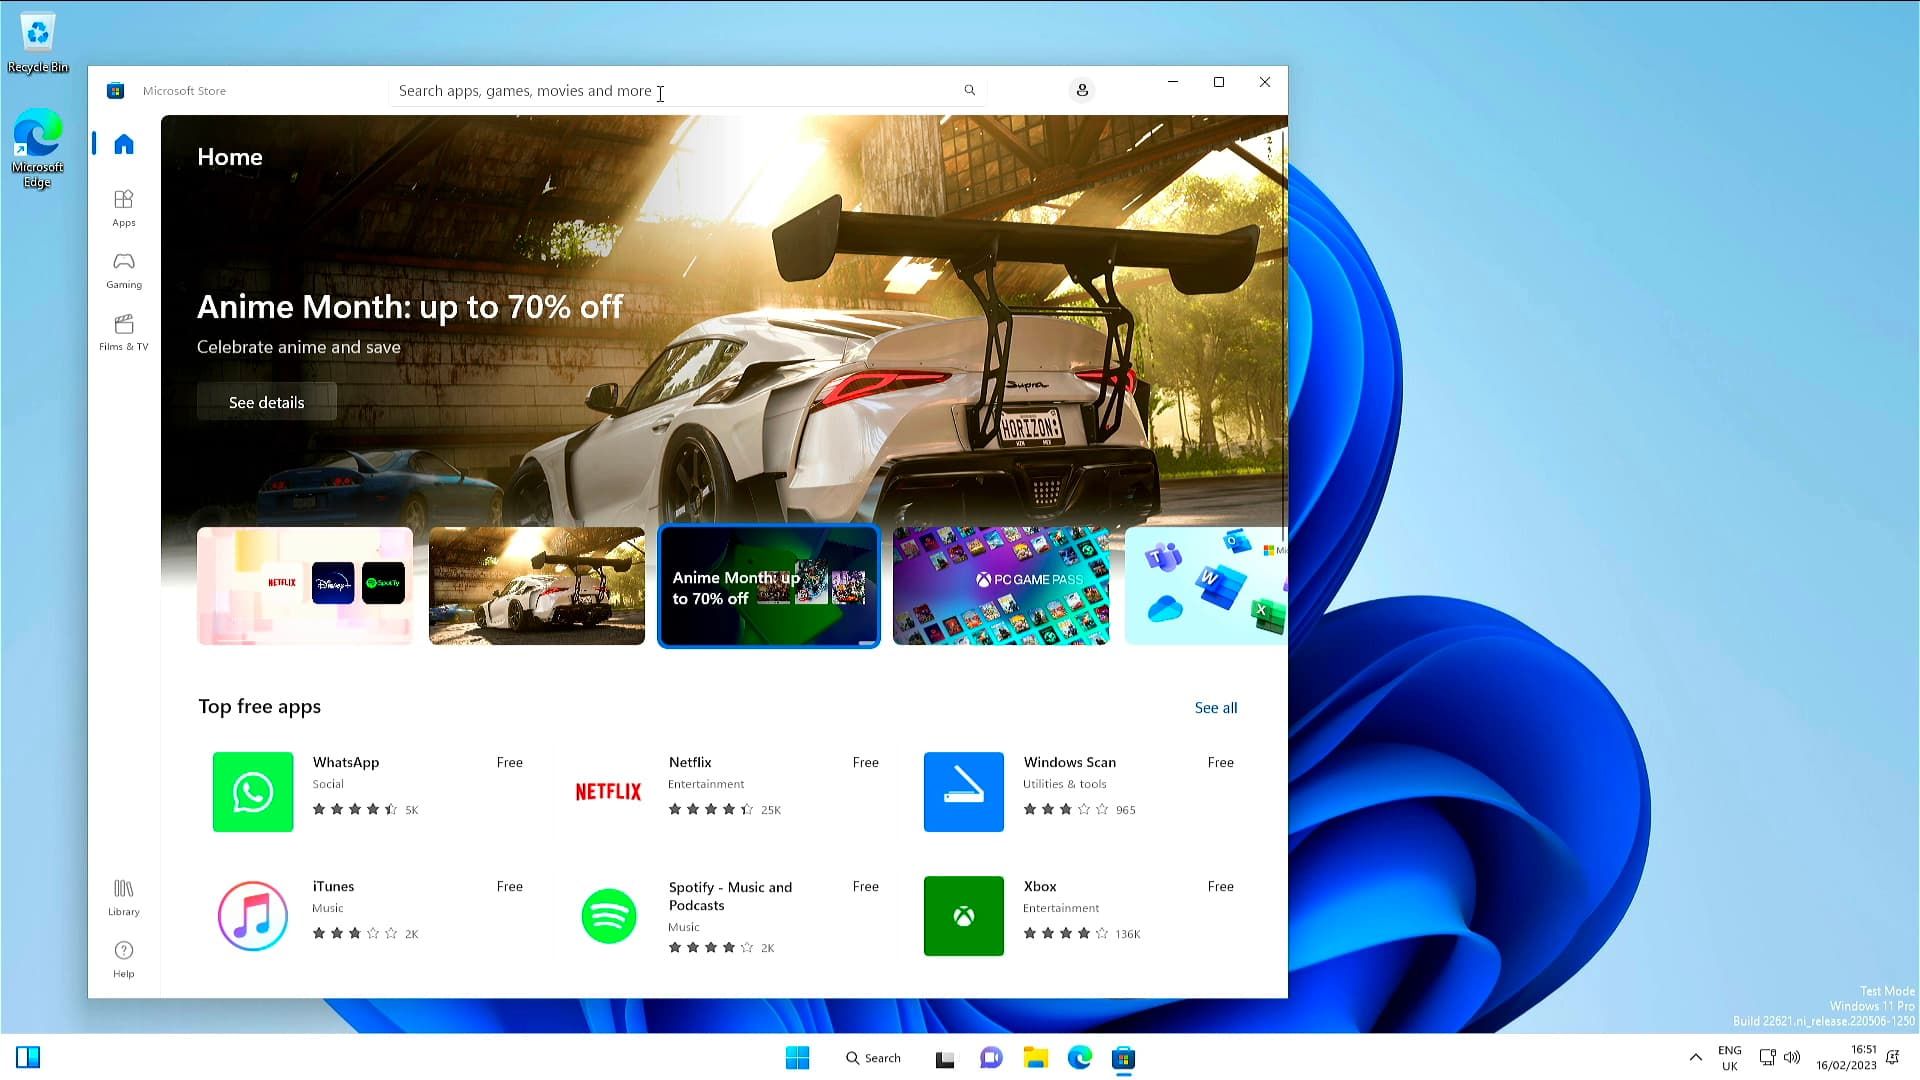Open Windows Start menu
Screen dimensions: 1920x1080
pos(797,1058)
